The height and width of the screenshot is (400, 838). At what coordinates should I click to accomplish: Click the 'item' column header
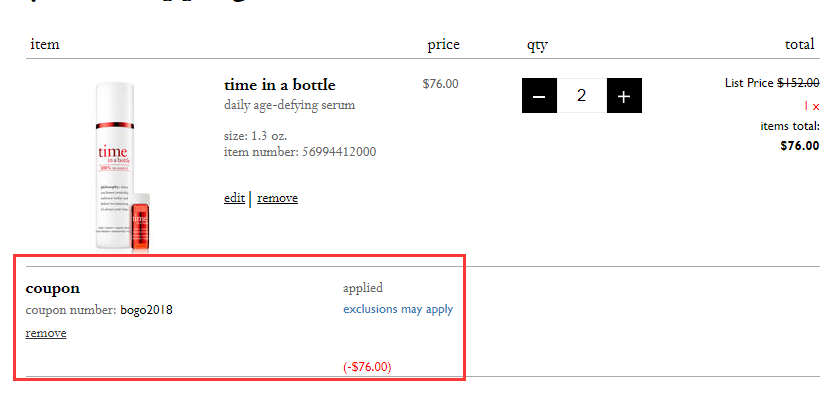45,44
